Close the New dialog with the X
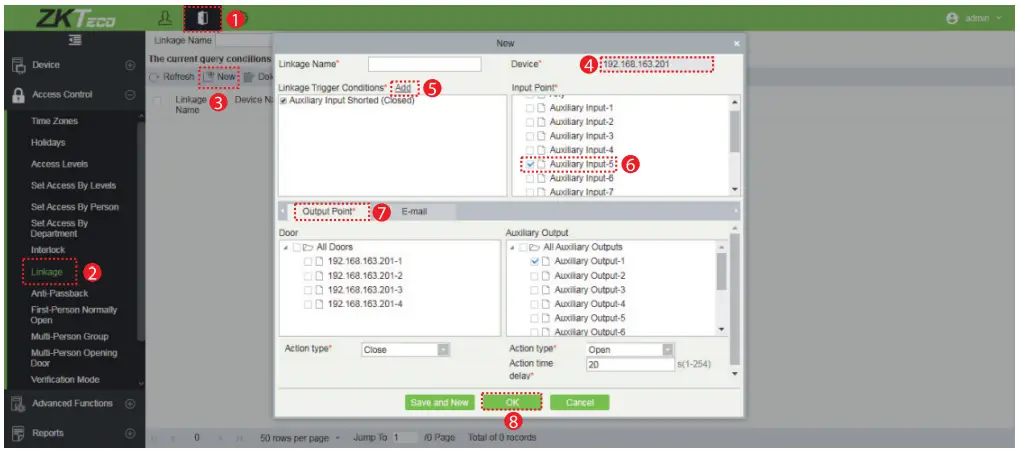The height and width of the screenshot is (452, 1021). click(x=736, y=44)
